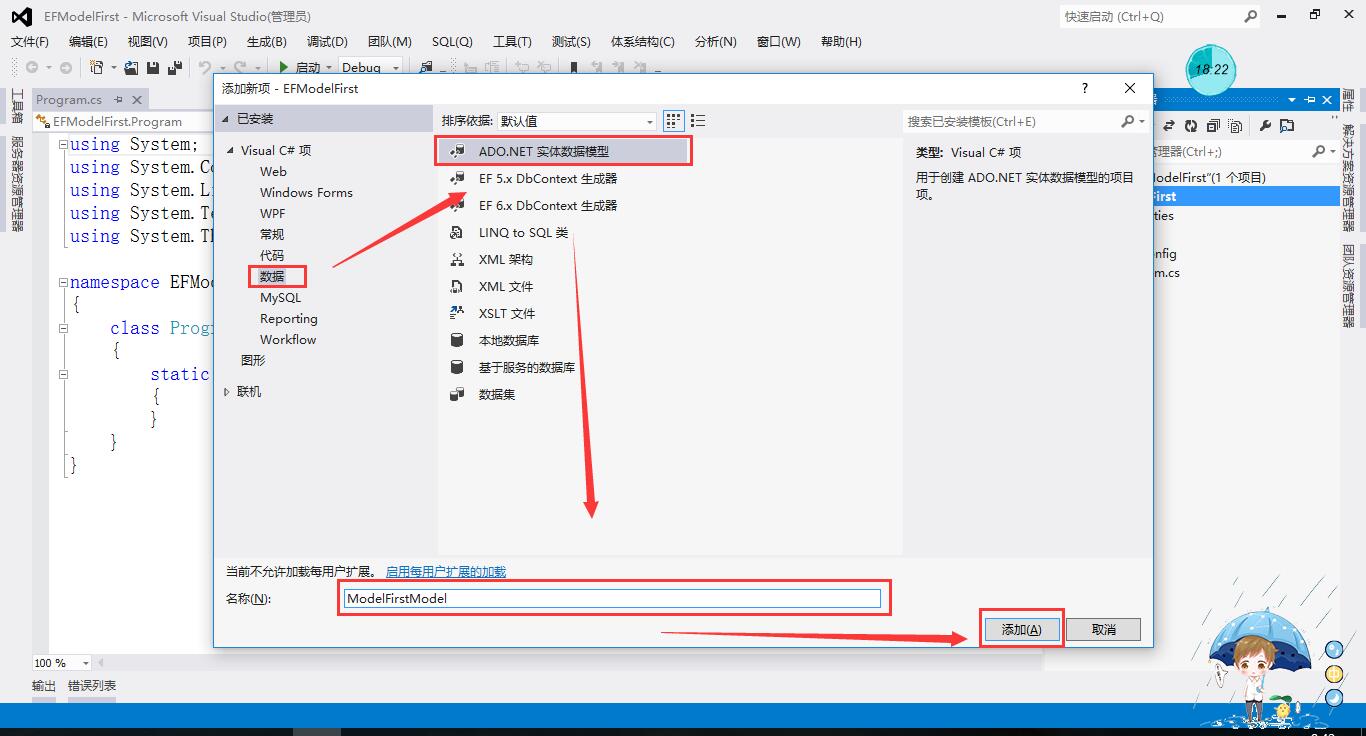The width and height of the screenshot is (1366, 736).
Task: Switch to the Program.cs tab
Action: pos(69,99)
